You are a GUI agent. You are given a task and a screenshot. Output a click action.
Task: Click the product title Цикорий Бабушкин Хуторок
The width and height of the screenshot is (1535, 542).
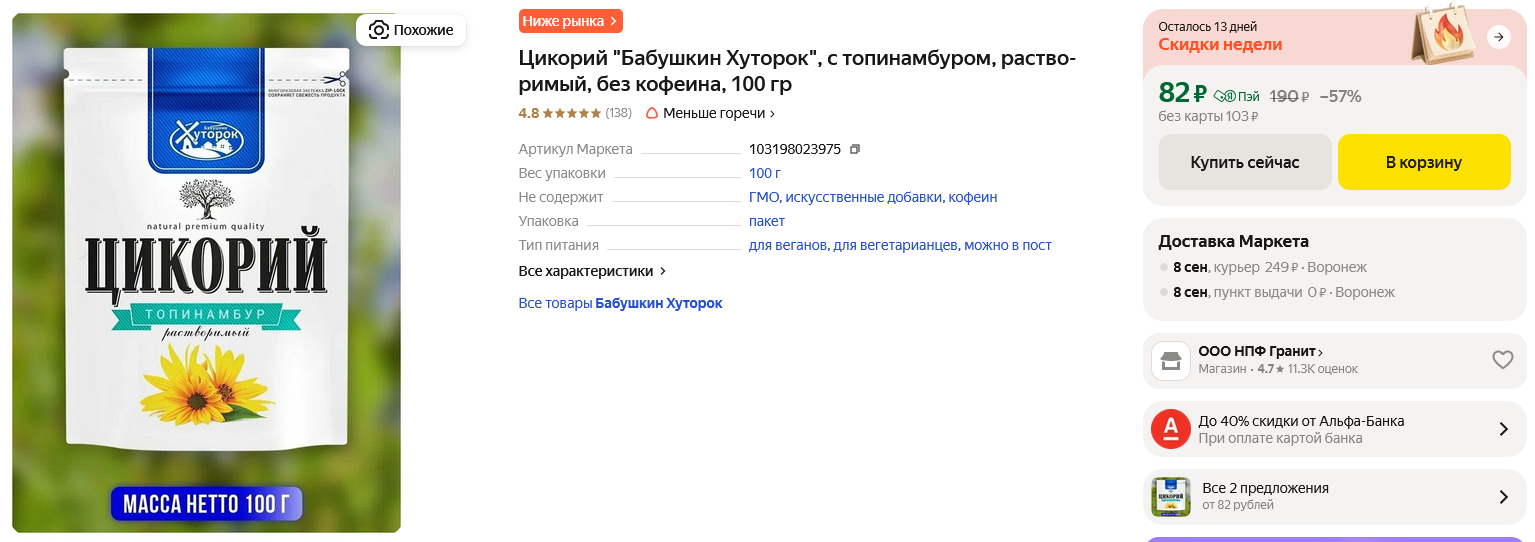tap(797, 71)
